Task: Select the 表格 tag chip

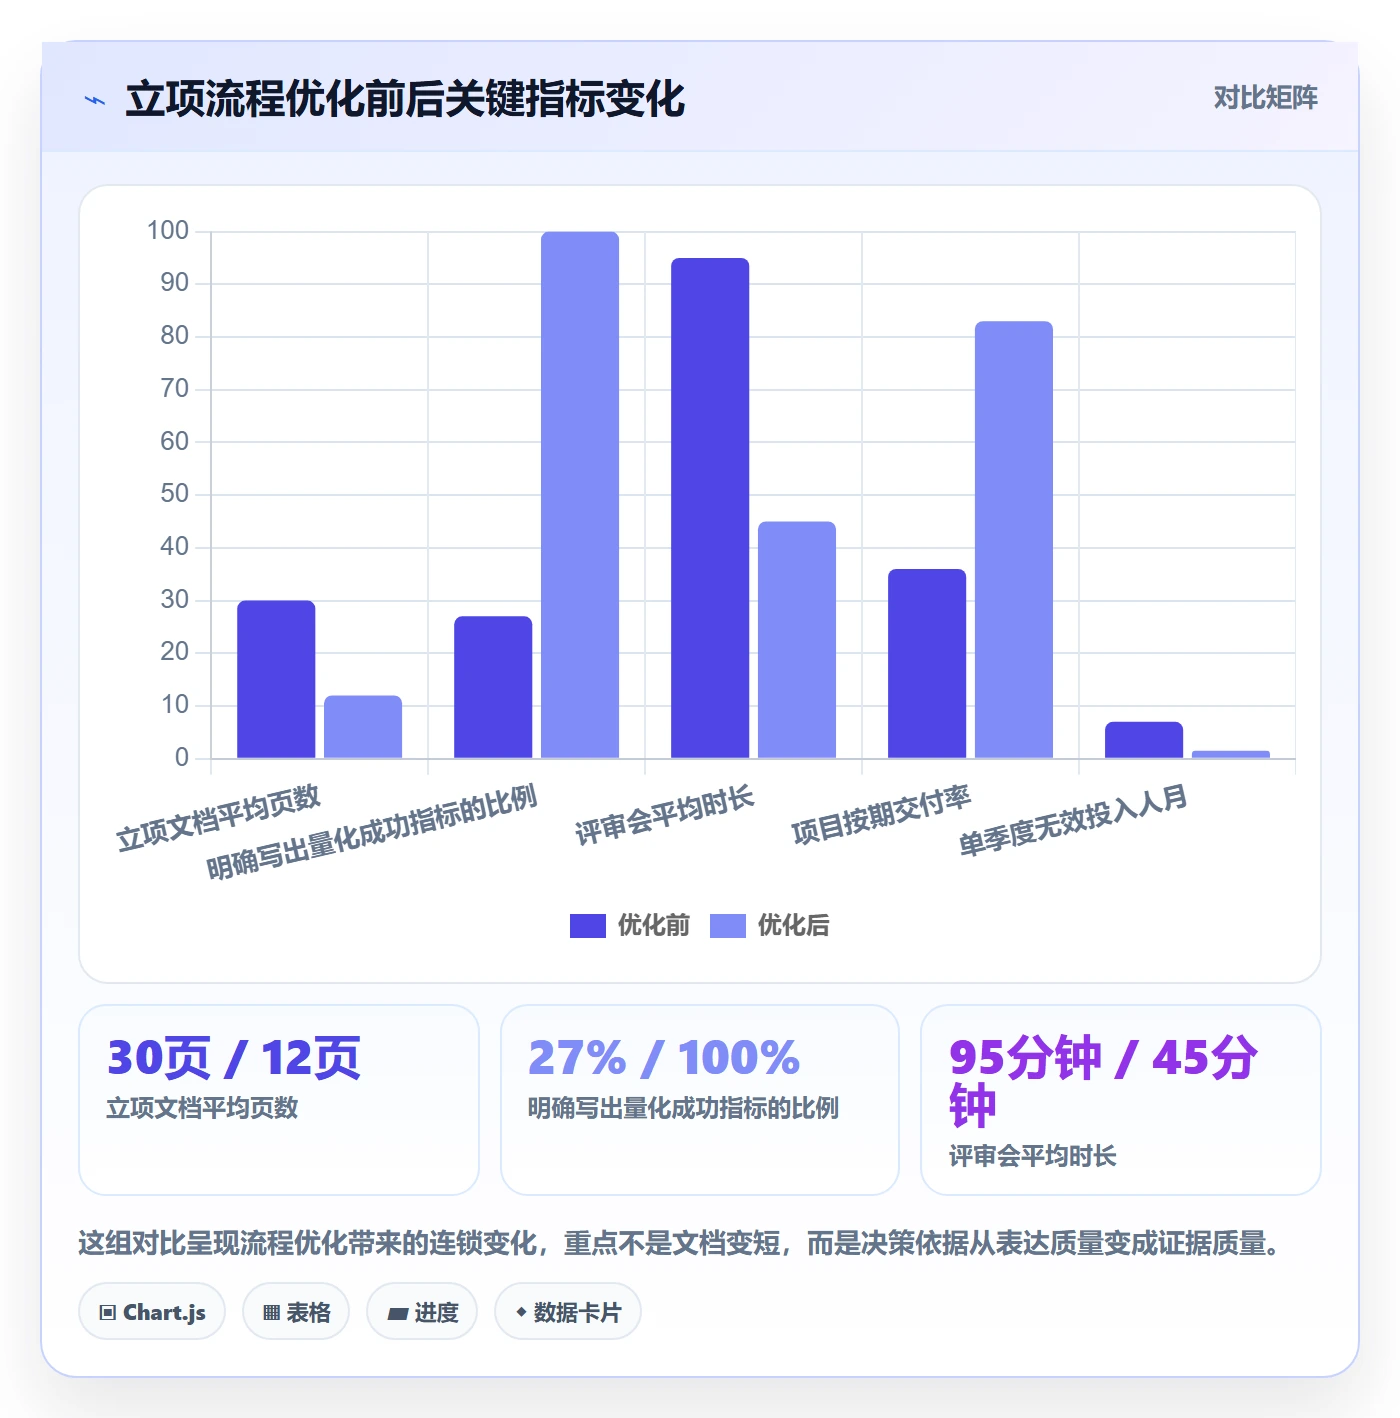Action: click(x=296, y=1311)
